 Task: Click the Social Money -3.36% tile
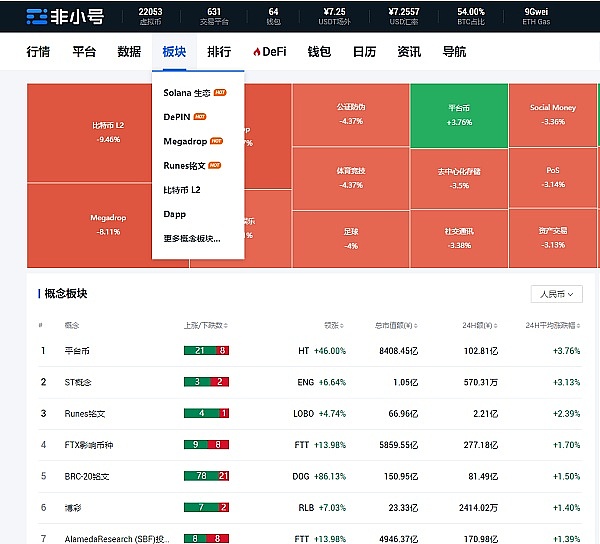coord(553,115)
